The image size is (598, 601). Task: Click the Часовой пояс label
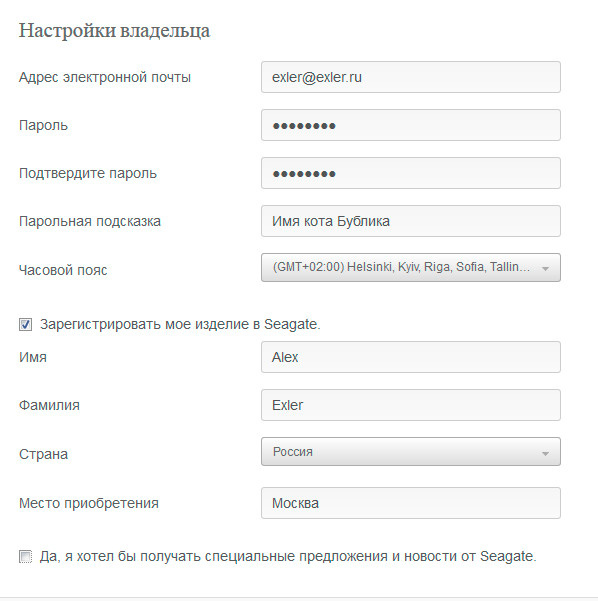63,270
